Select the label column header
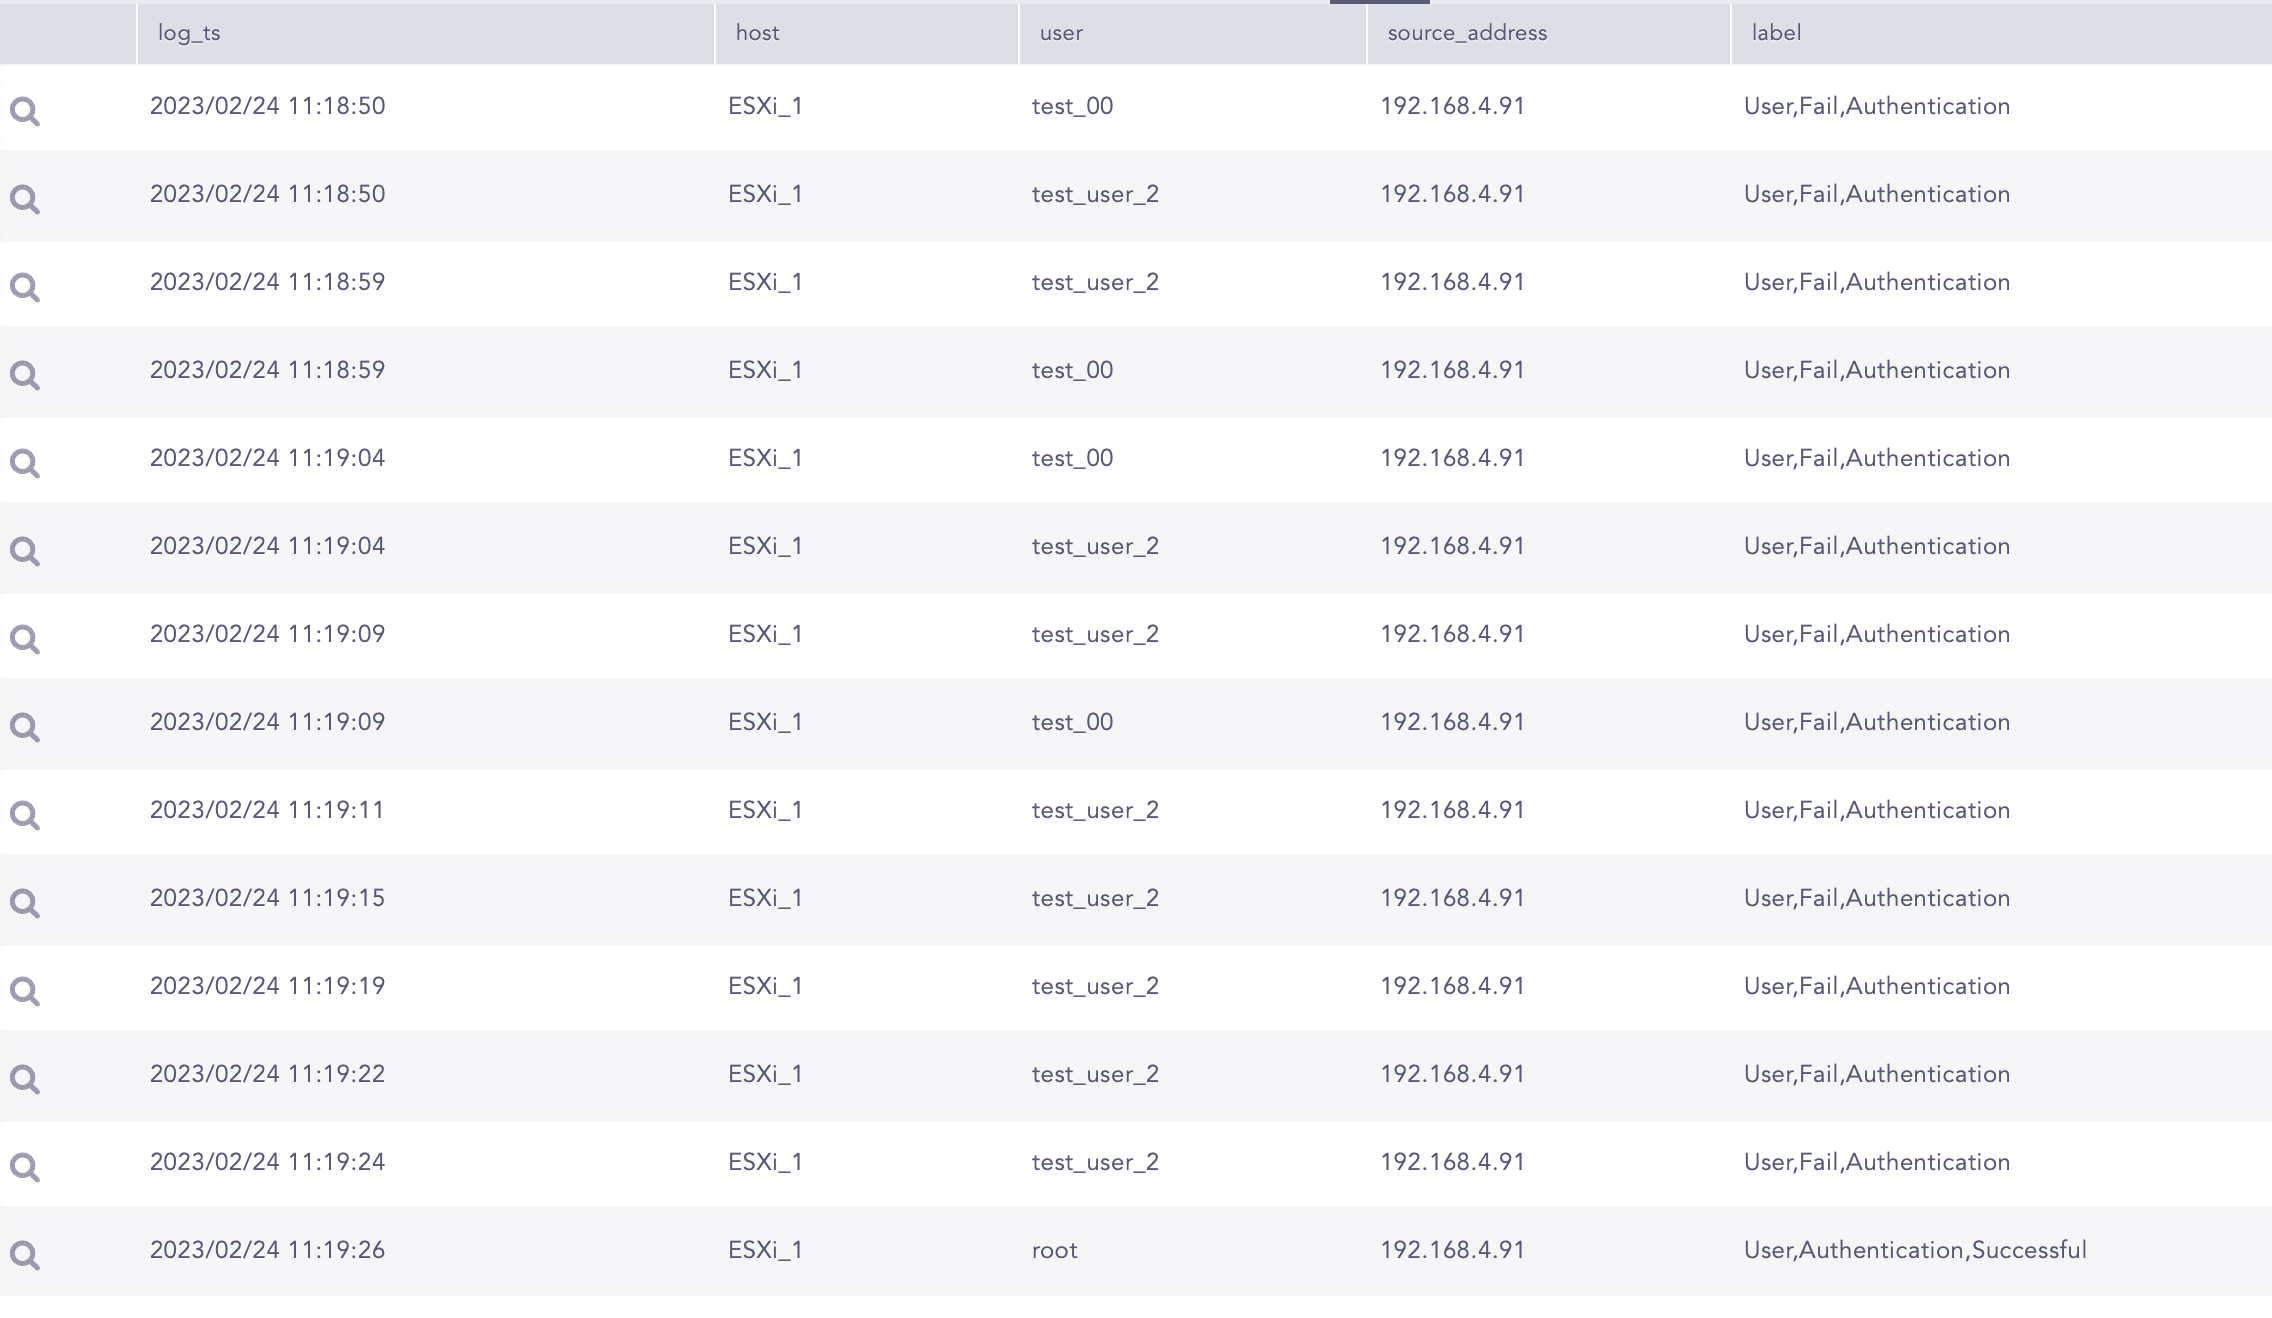The image size is (2272, 1318). [x=1776, y=33]
